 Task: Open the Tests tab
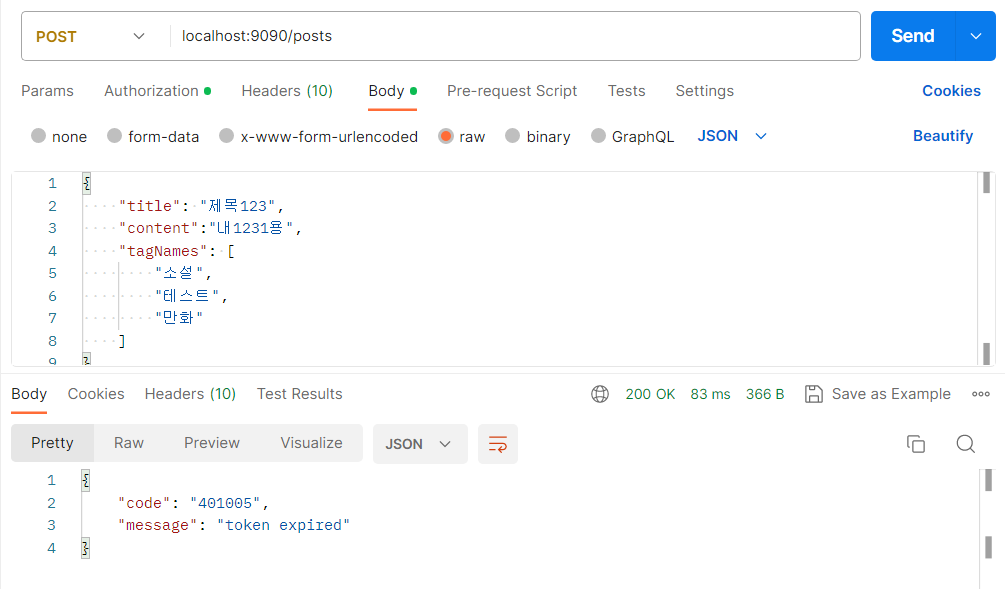[x=626, y=91]
